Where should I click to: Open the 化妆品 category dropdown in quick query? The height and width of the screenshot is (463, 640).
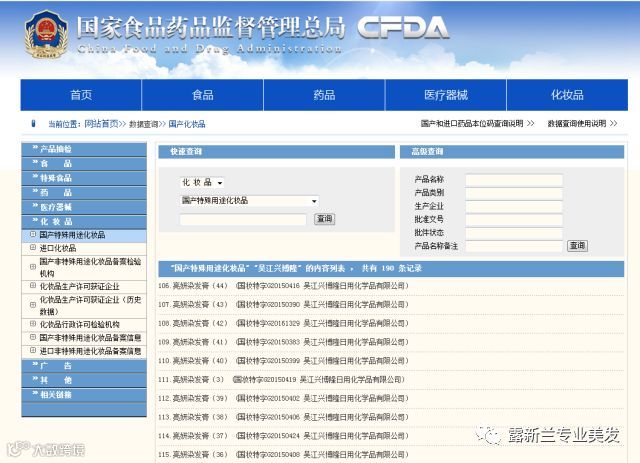[x=202, y=183]
